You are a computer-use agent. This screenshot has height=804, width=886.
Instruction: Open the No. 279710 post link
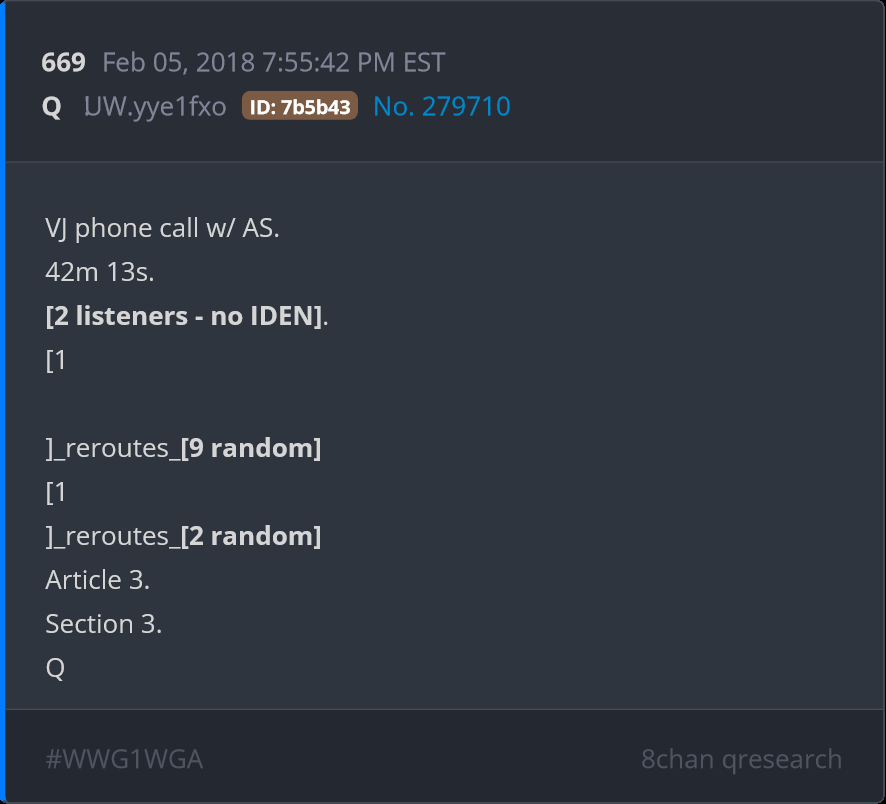point(441,107)
